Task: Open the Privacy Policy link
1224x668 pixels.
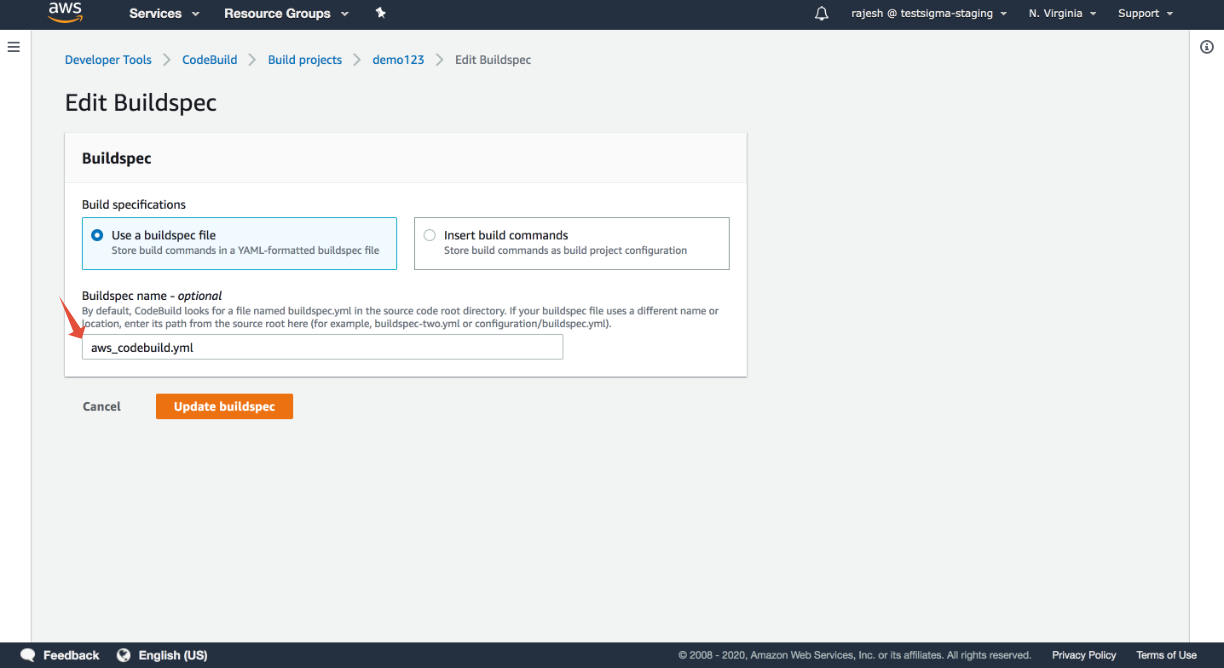Action: click(x=1083, y=655)
